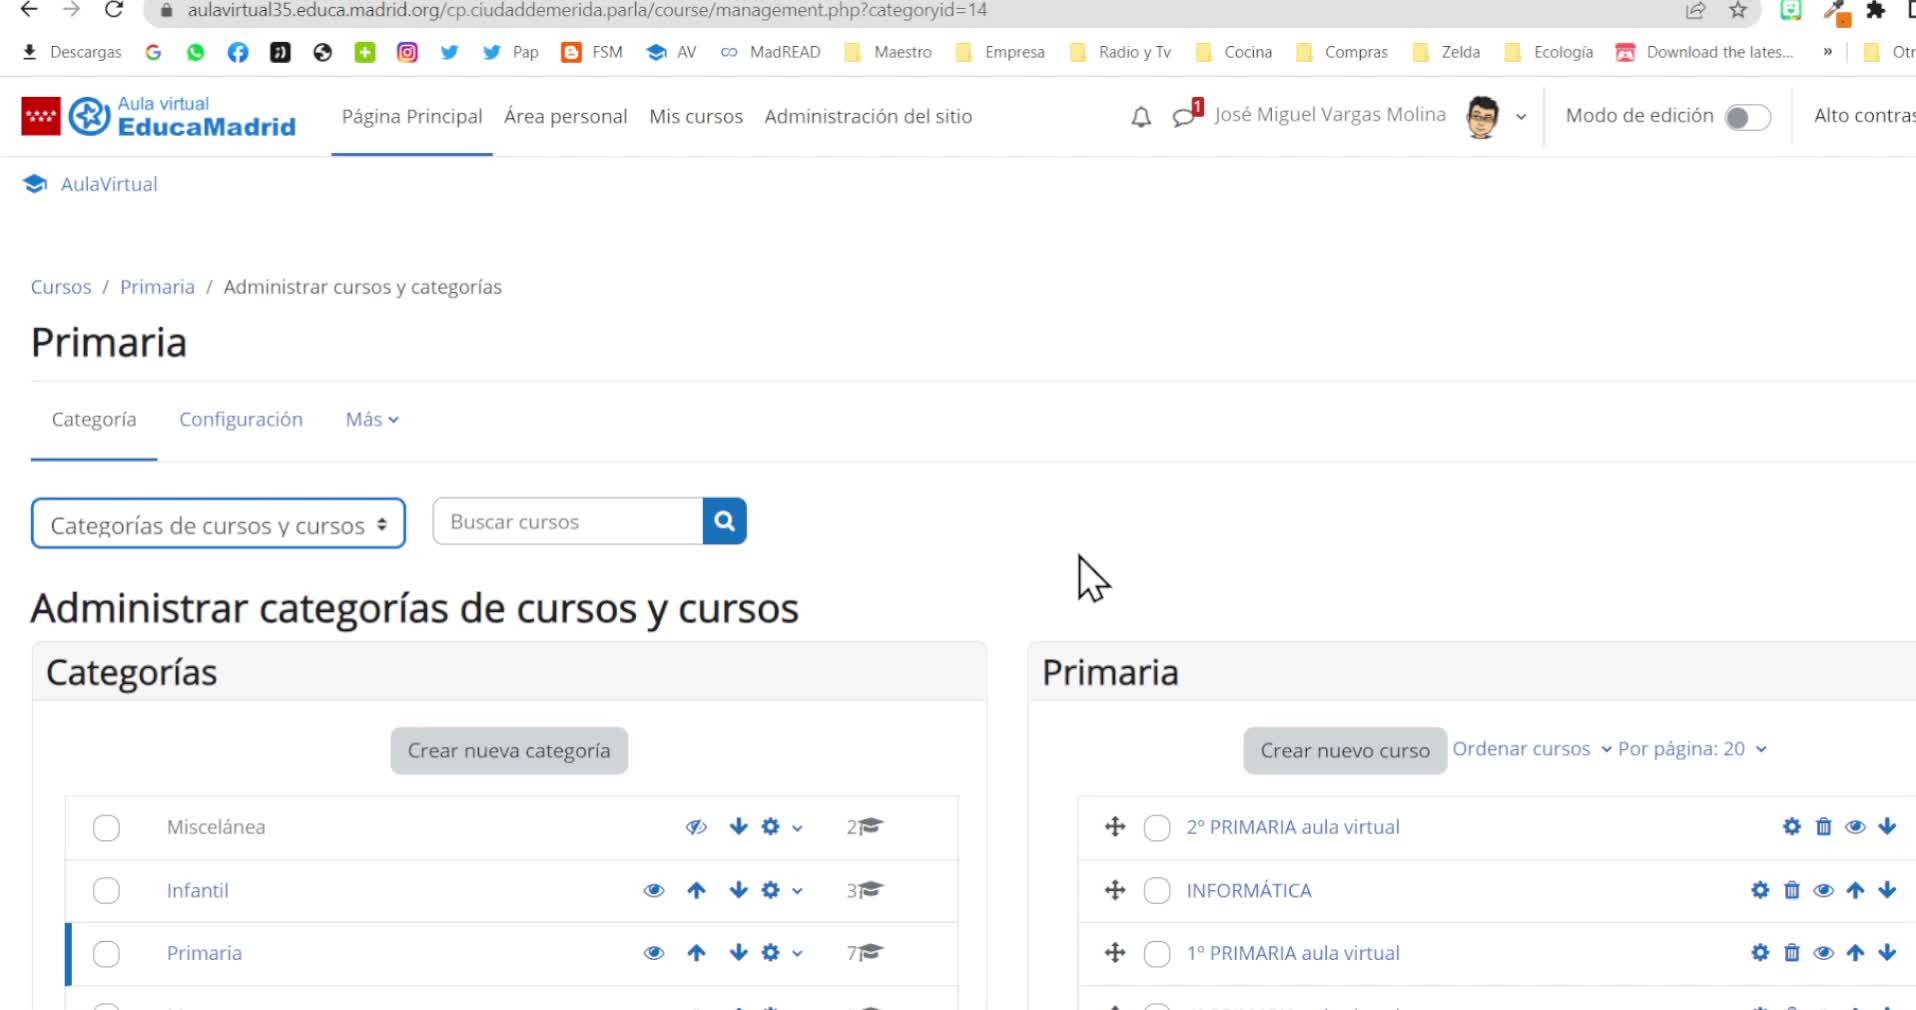Expand the Más tab menu

(x=372, y=420)
